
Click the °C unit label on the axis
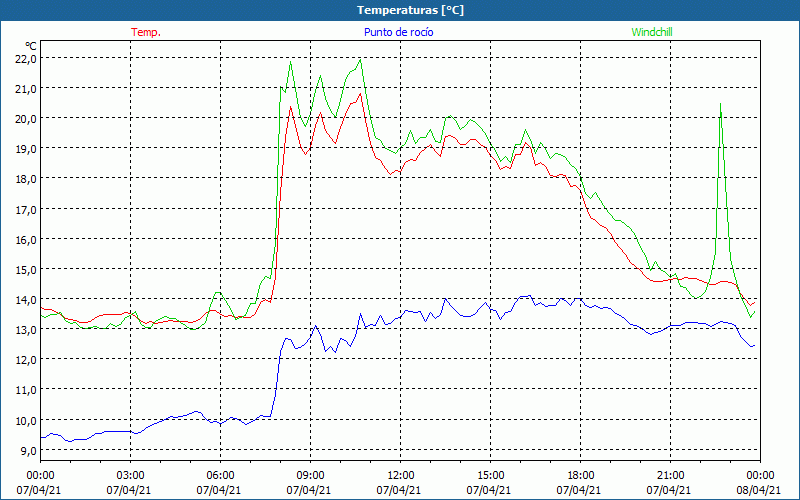click(x=31, y=47)
